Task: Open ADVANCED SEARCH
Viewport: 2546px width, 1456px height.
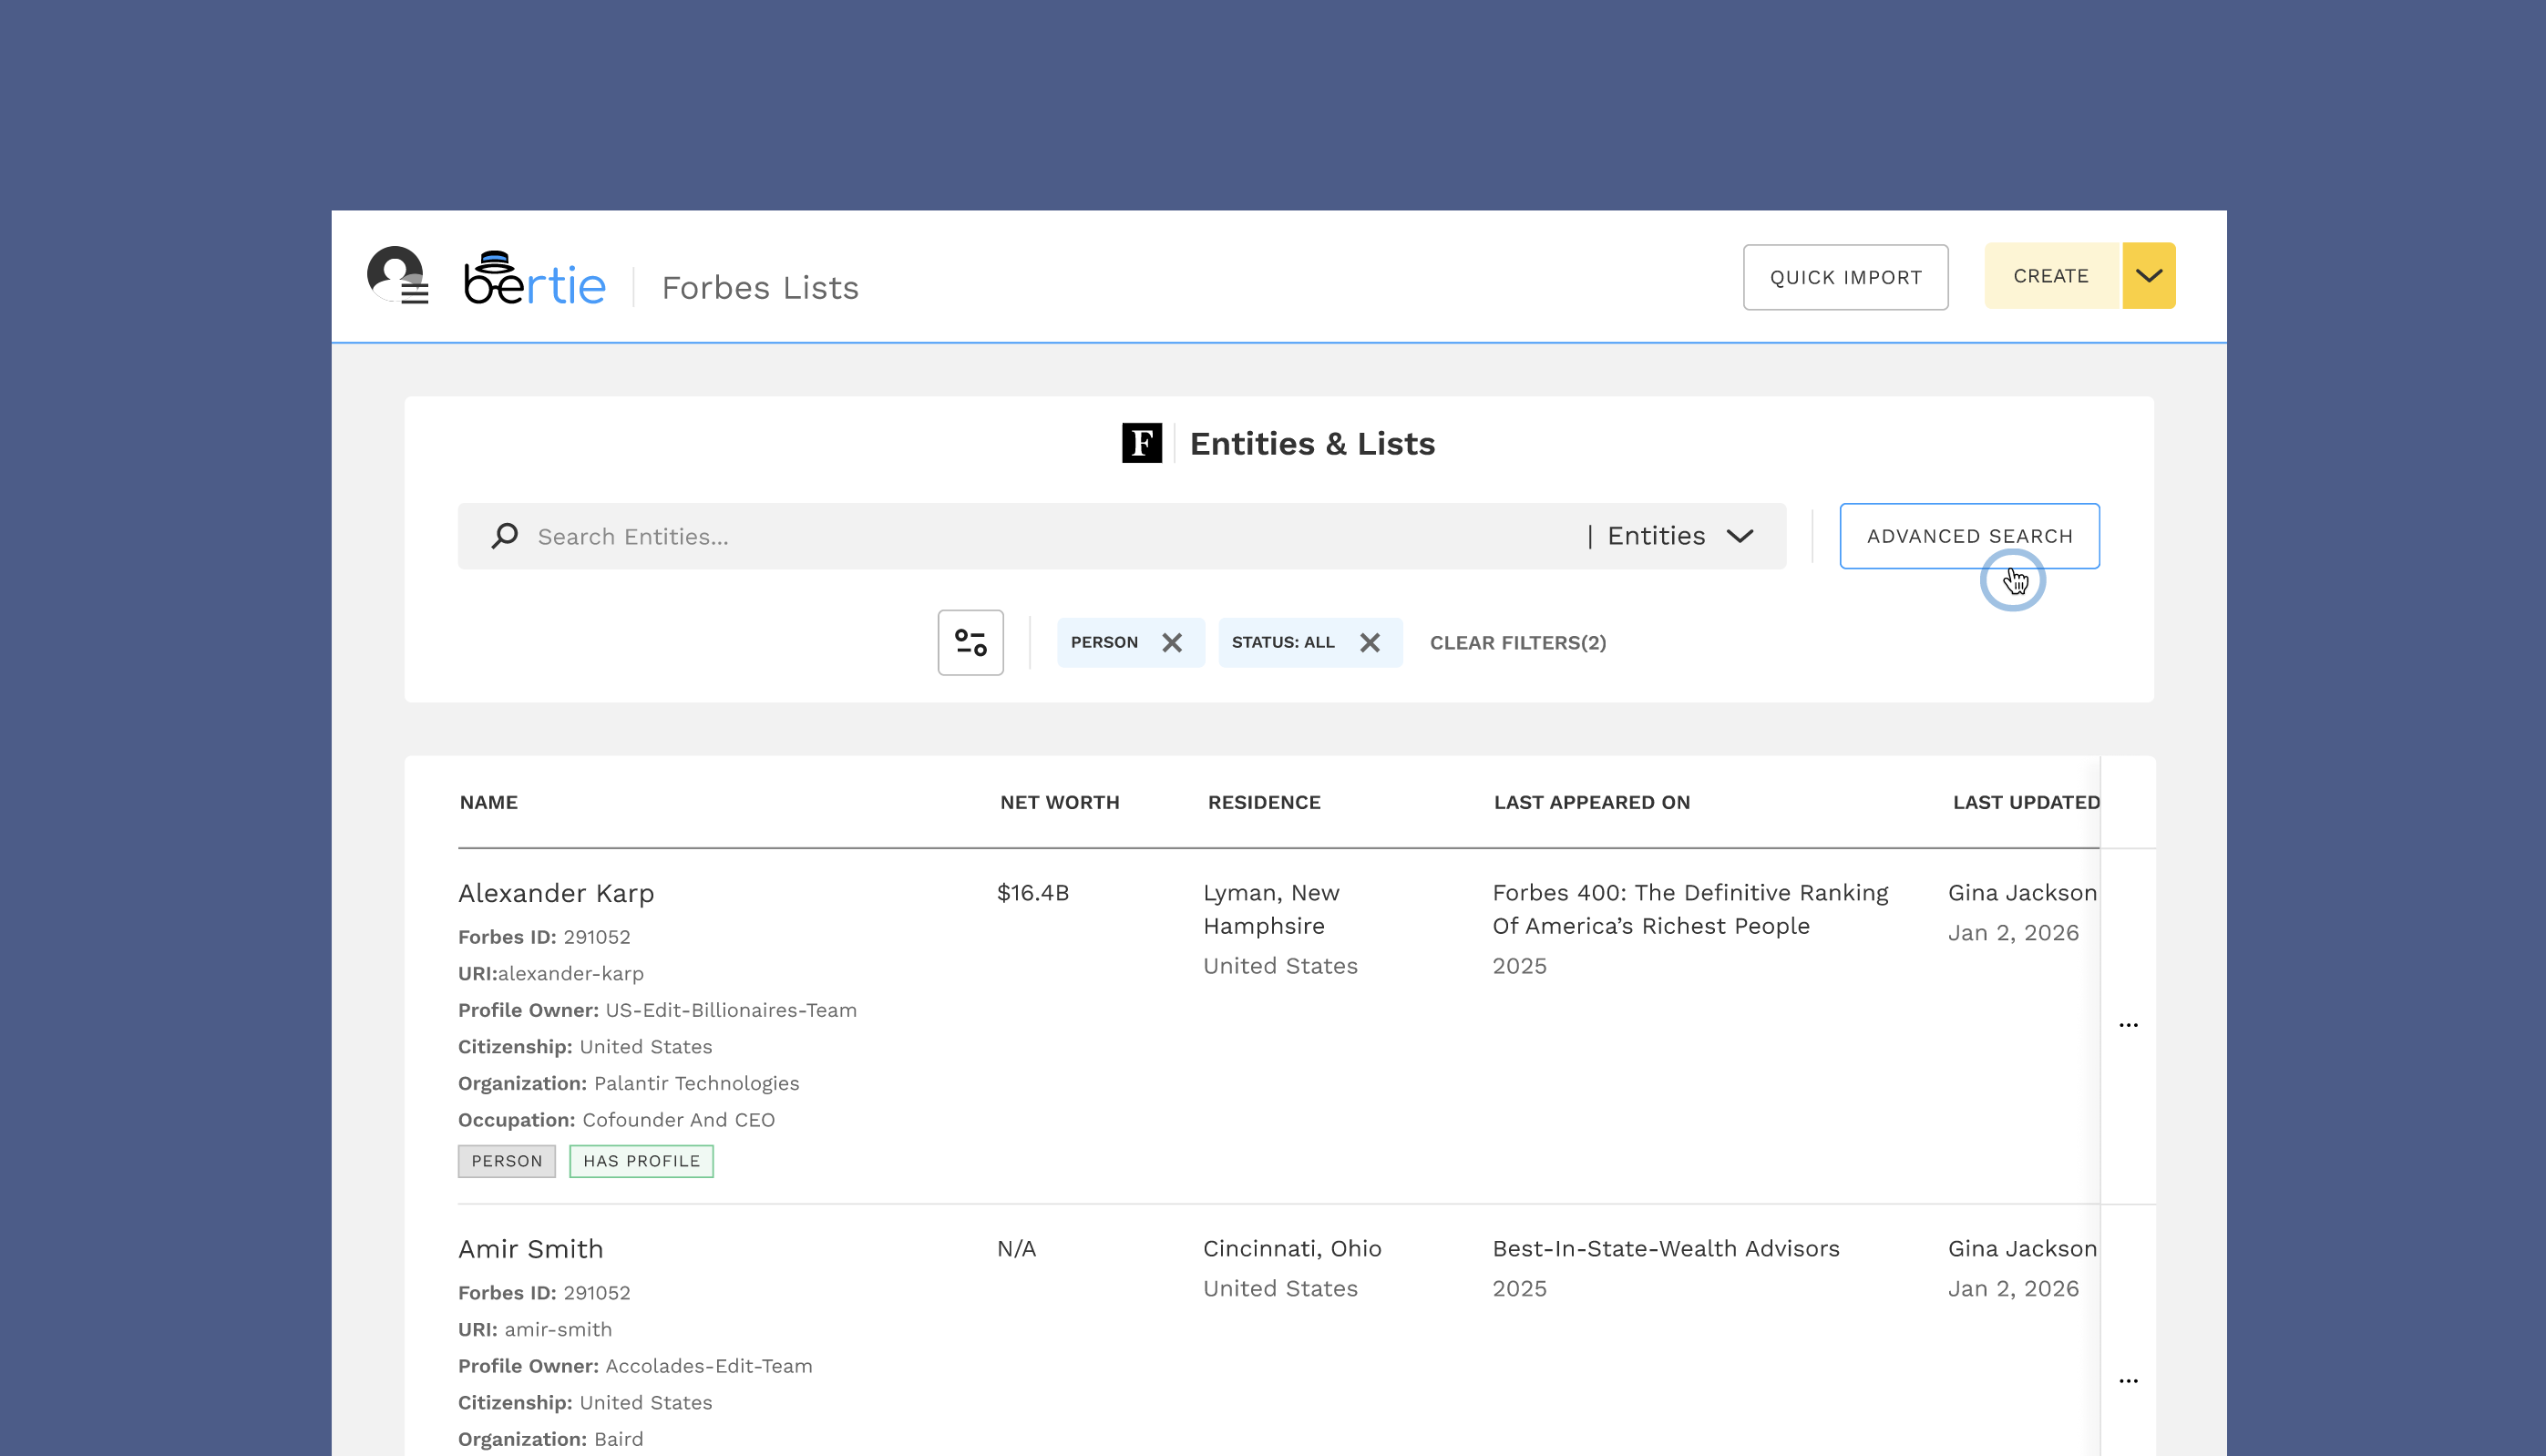Action: [x=1969, y=536]
